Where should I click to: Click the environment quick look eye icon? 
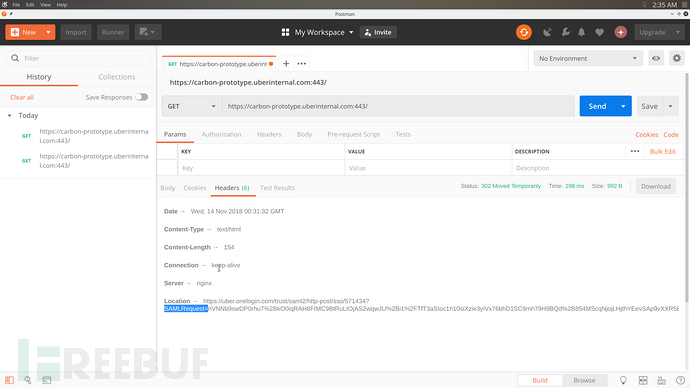(x=656, y=58)
